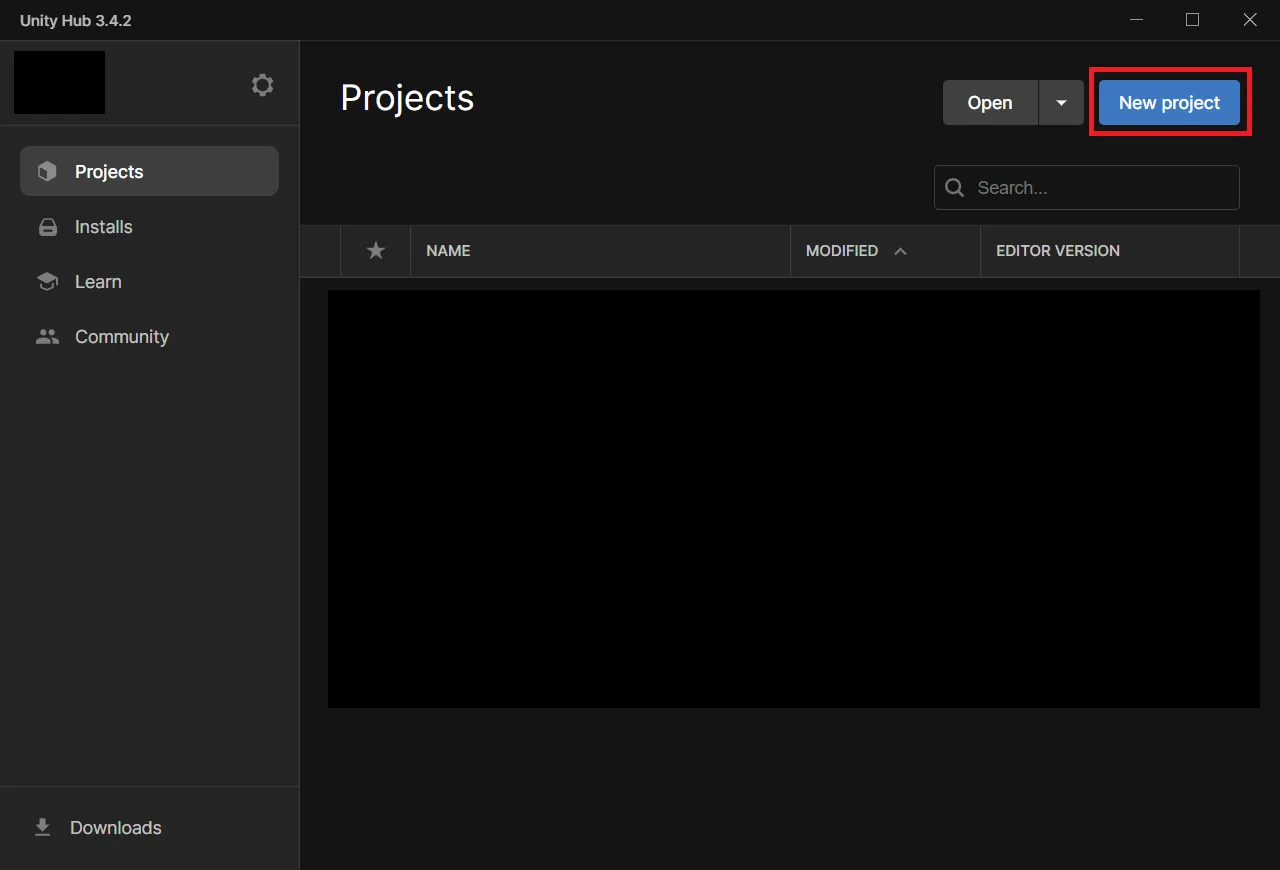The height and width of the screenshot is (870, 1280).
Task: Expand the dropdown arrow beside Open
Action: coord(1061,103)
